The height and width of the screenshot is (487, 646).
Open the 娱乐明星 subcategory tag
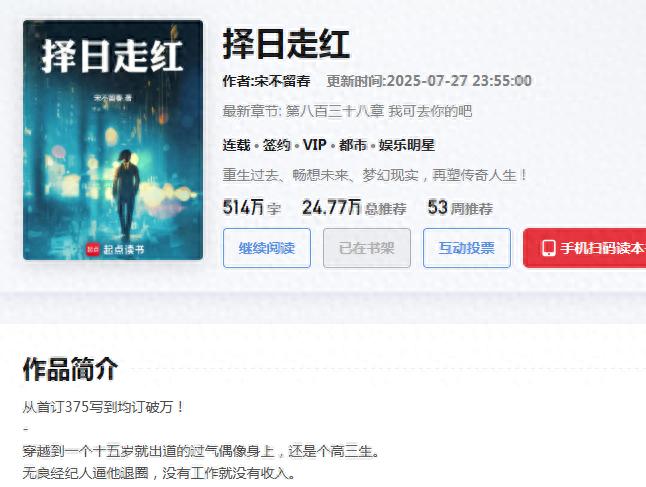[x=407, y=145]
